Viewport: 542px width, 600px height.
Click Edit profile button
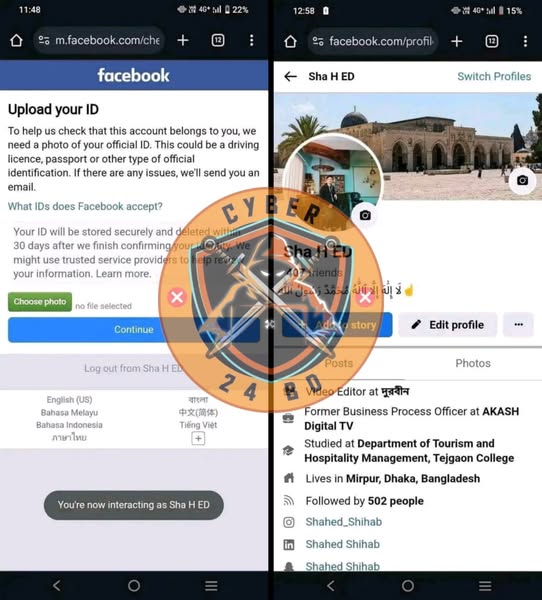[x=447, y=325]
